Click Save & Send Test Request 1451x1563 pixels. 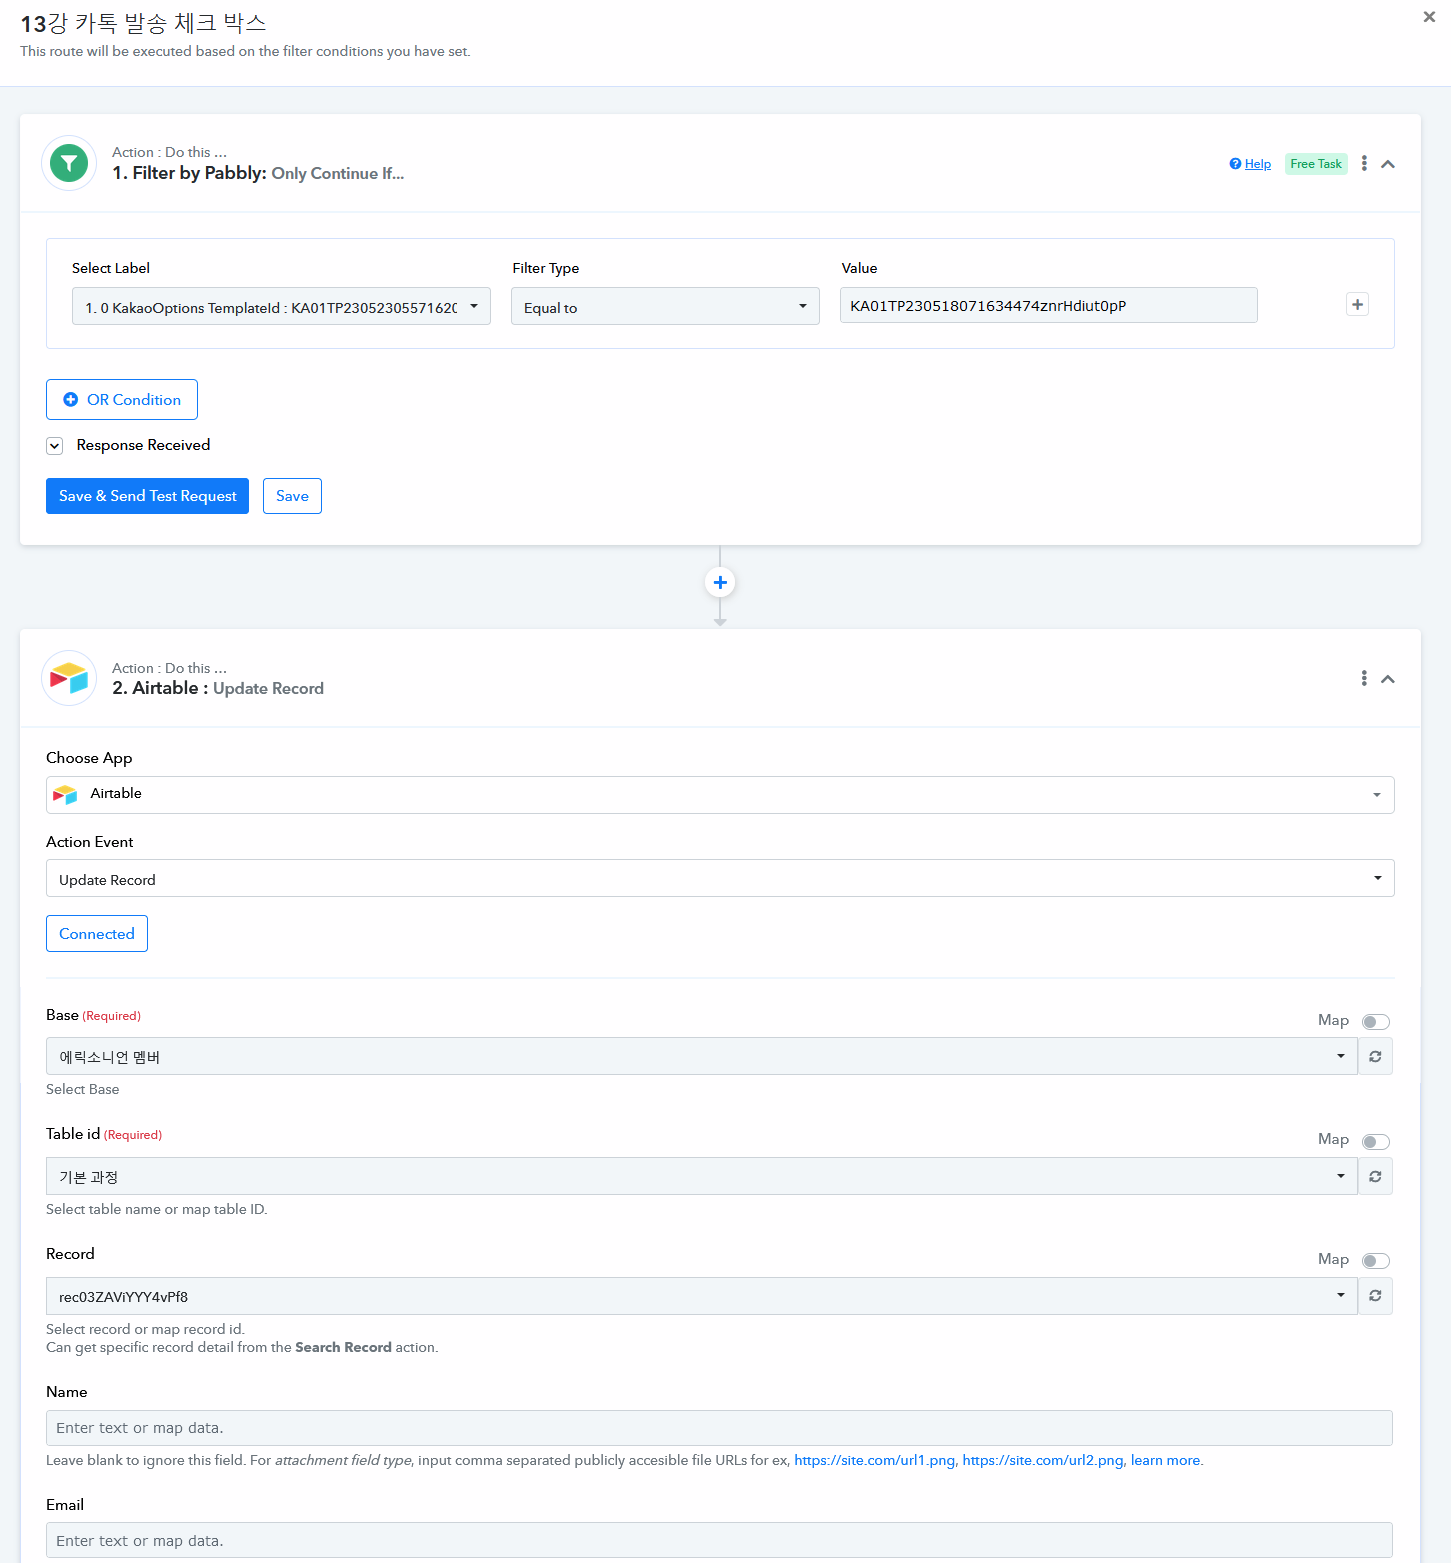[147, 496]
